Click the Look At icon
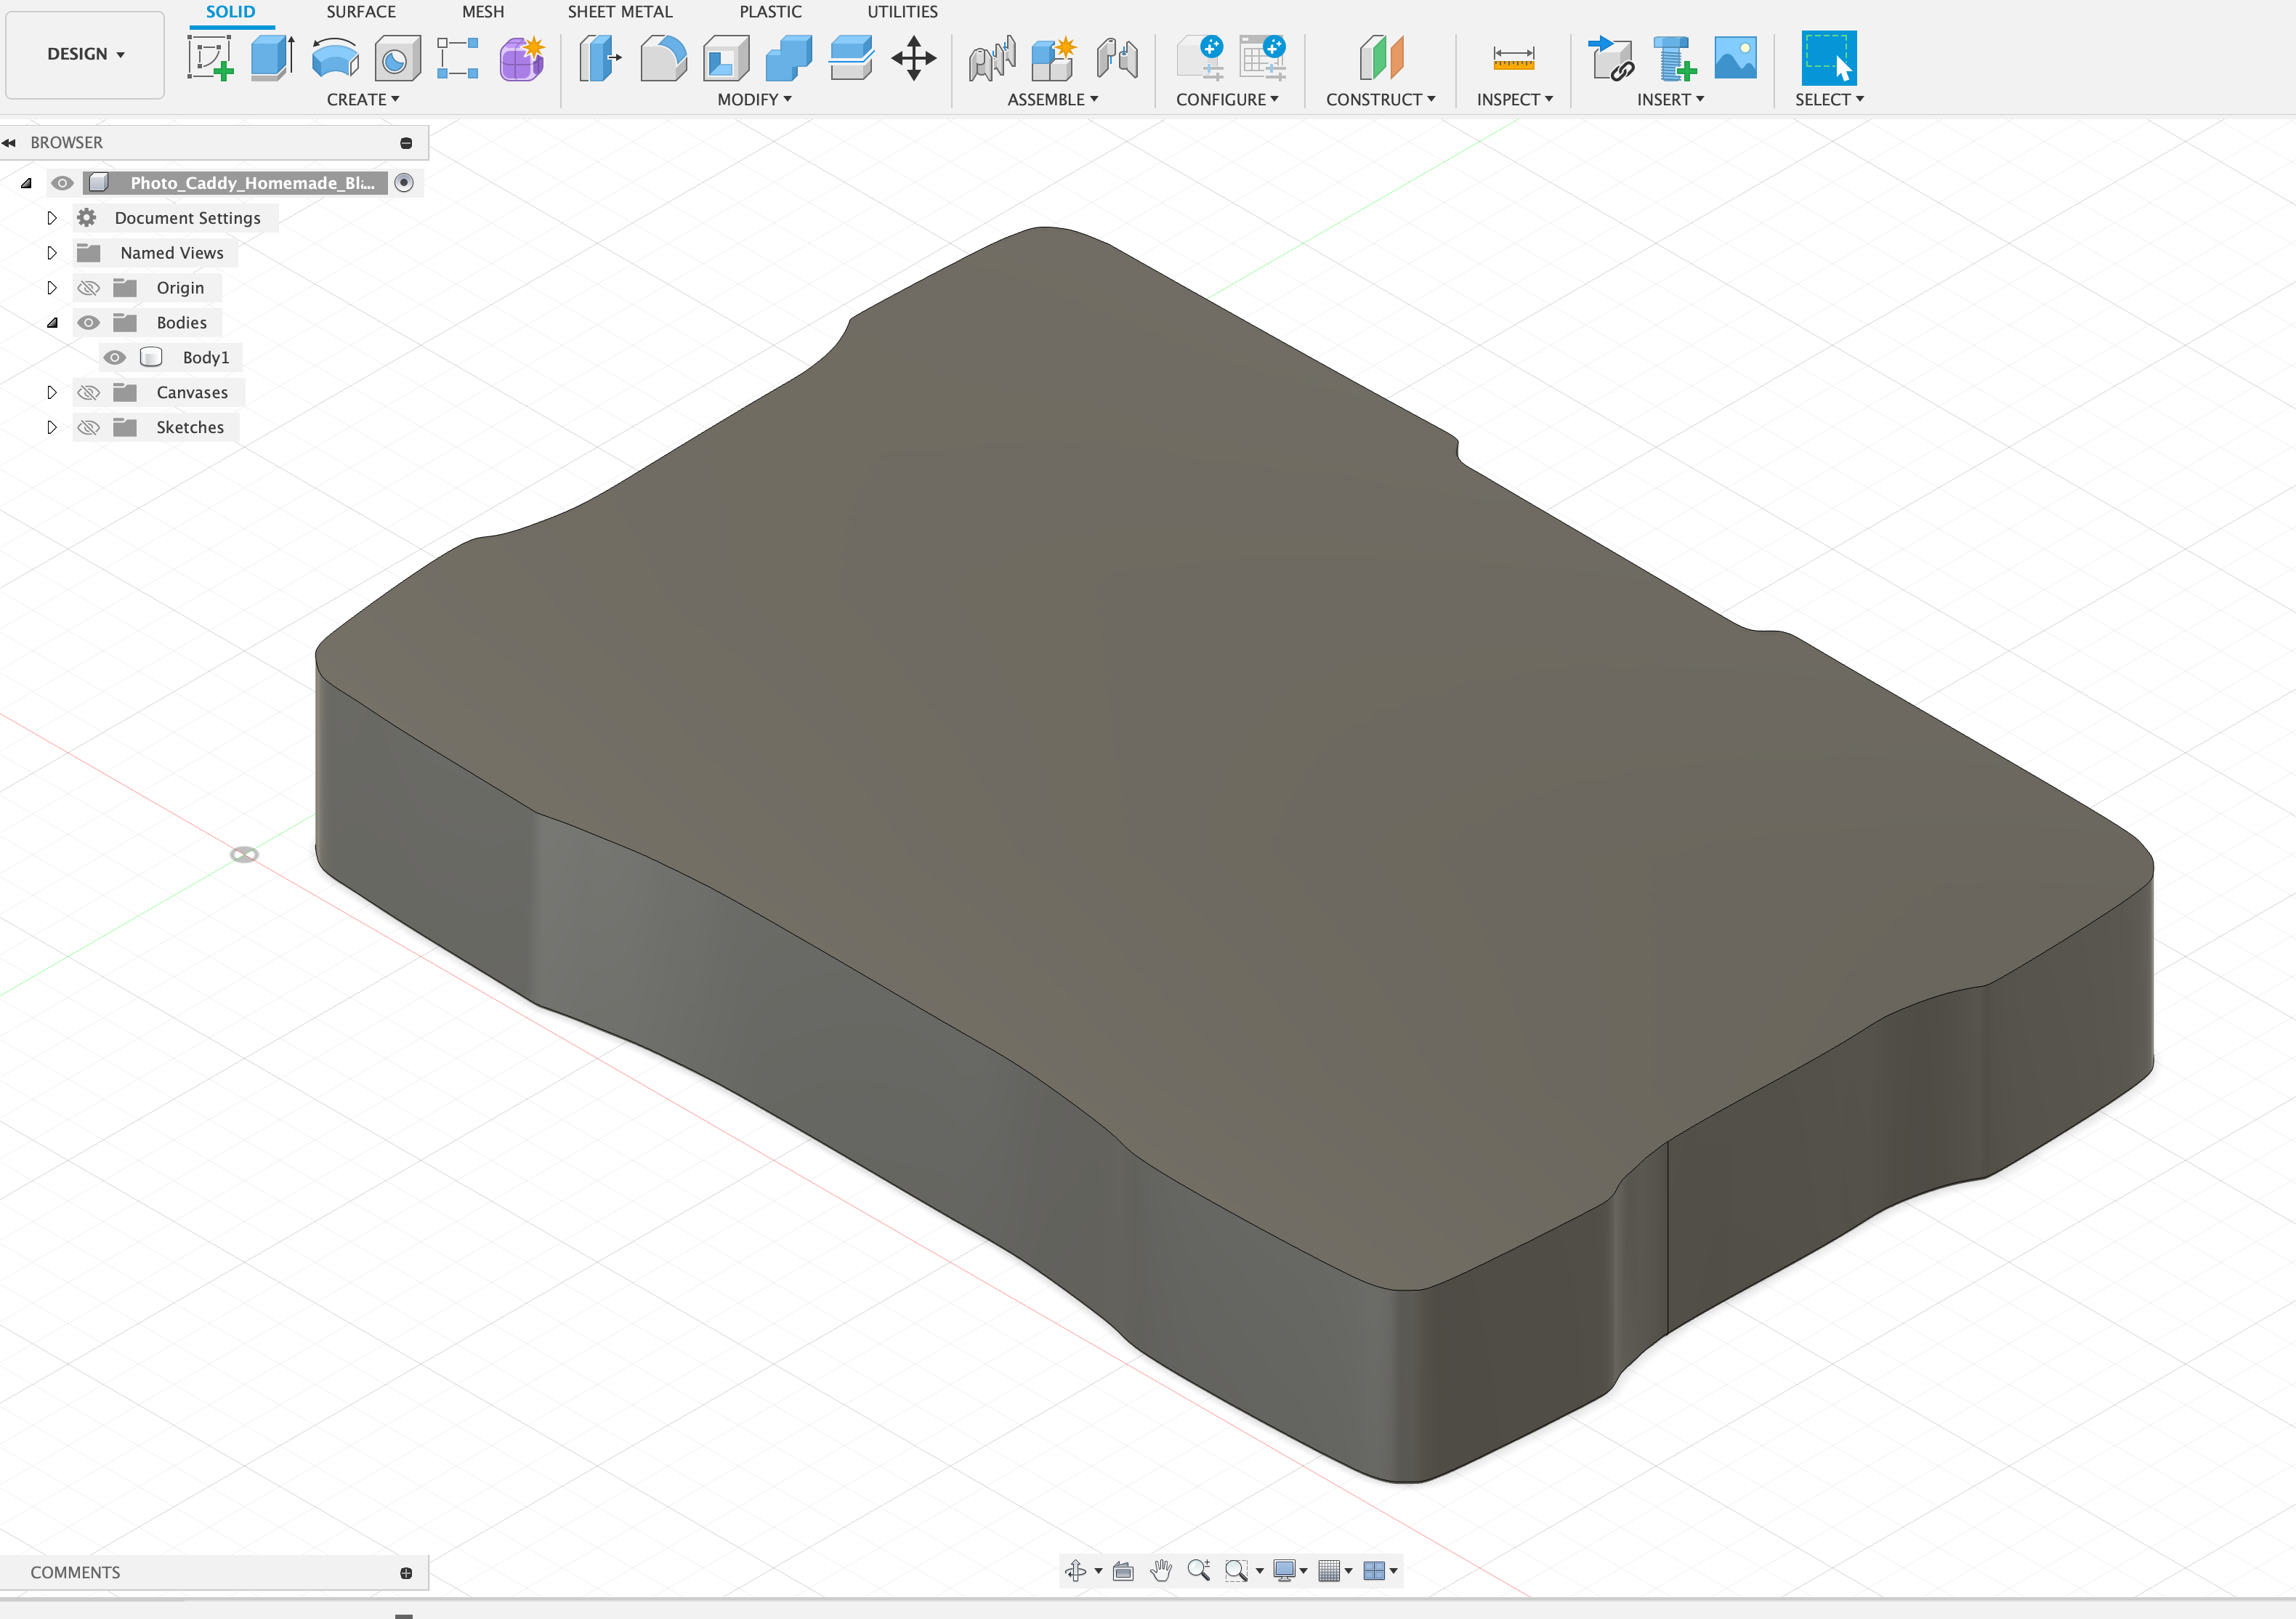The image size is (2296, 1619). (x=1123, y=1571)
